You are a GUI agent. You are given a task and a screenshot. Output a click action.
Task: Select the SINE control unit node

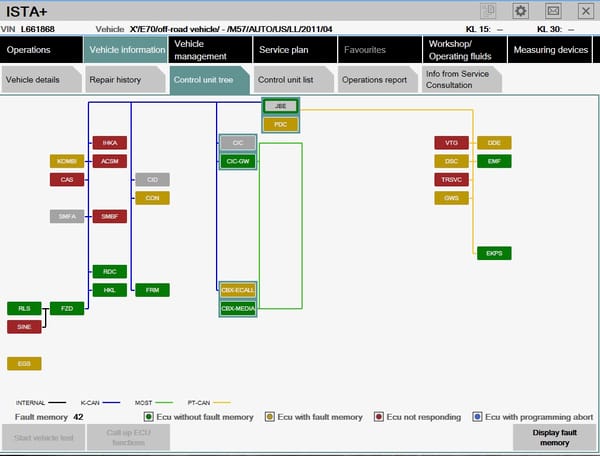coord(24,327)
